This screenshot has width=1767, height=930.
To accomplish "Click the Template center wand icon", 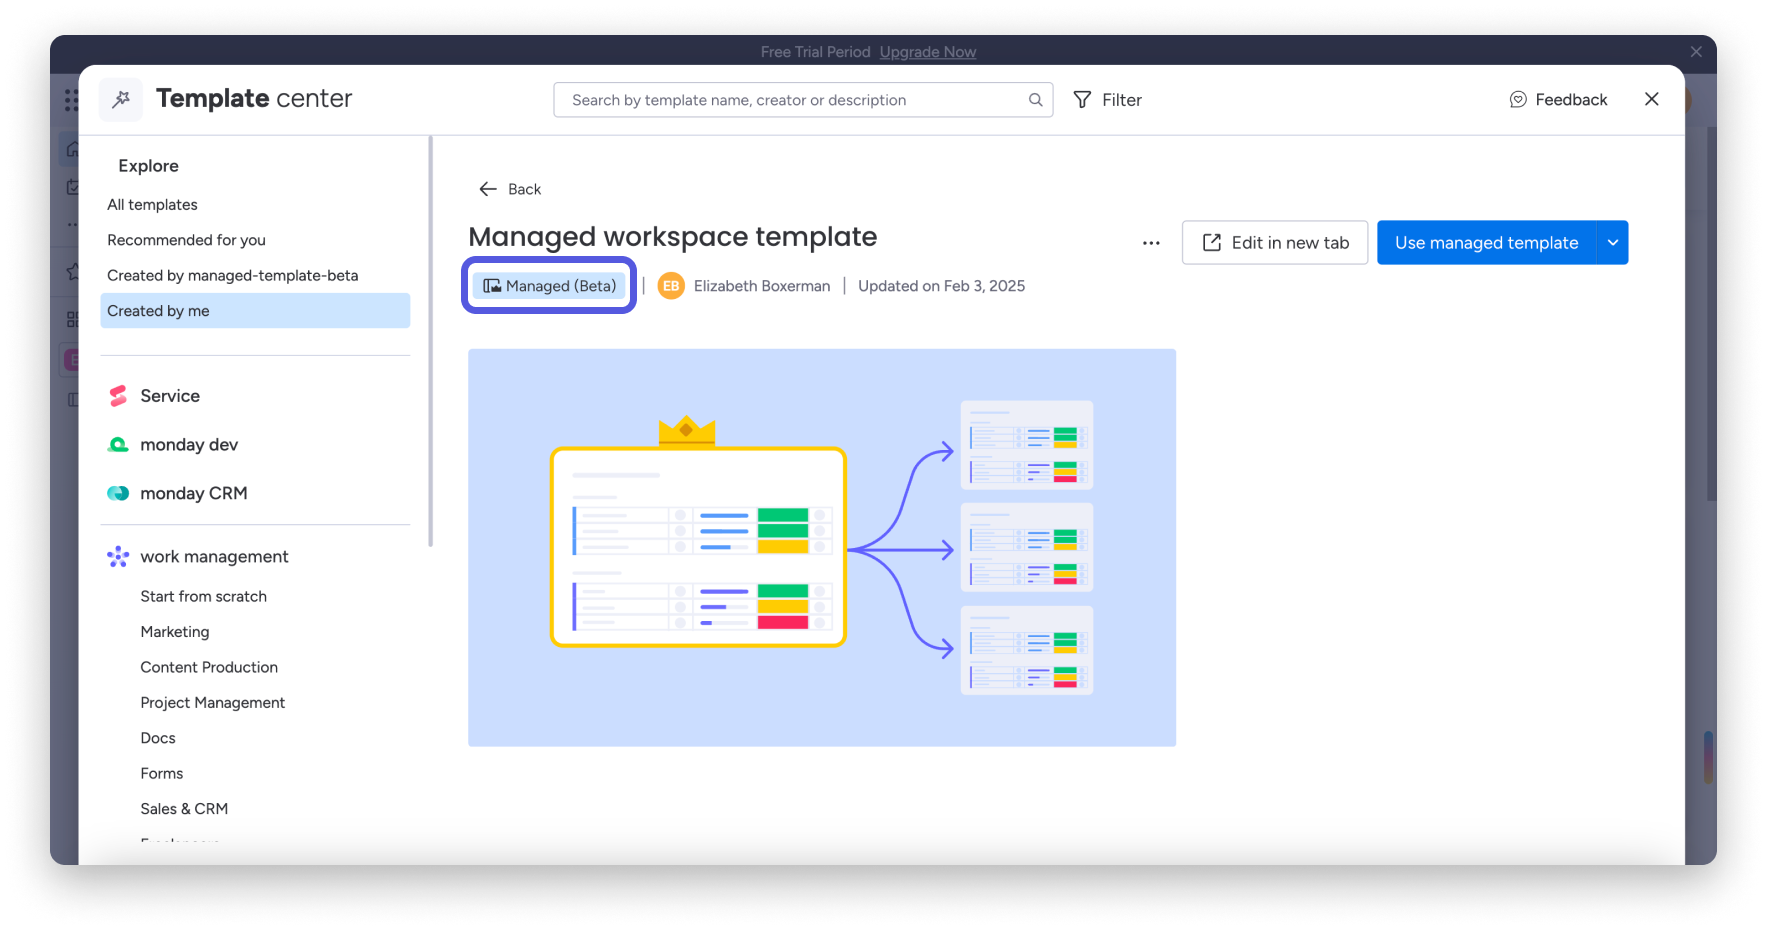I will 121,99.
